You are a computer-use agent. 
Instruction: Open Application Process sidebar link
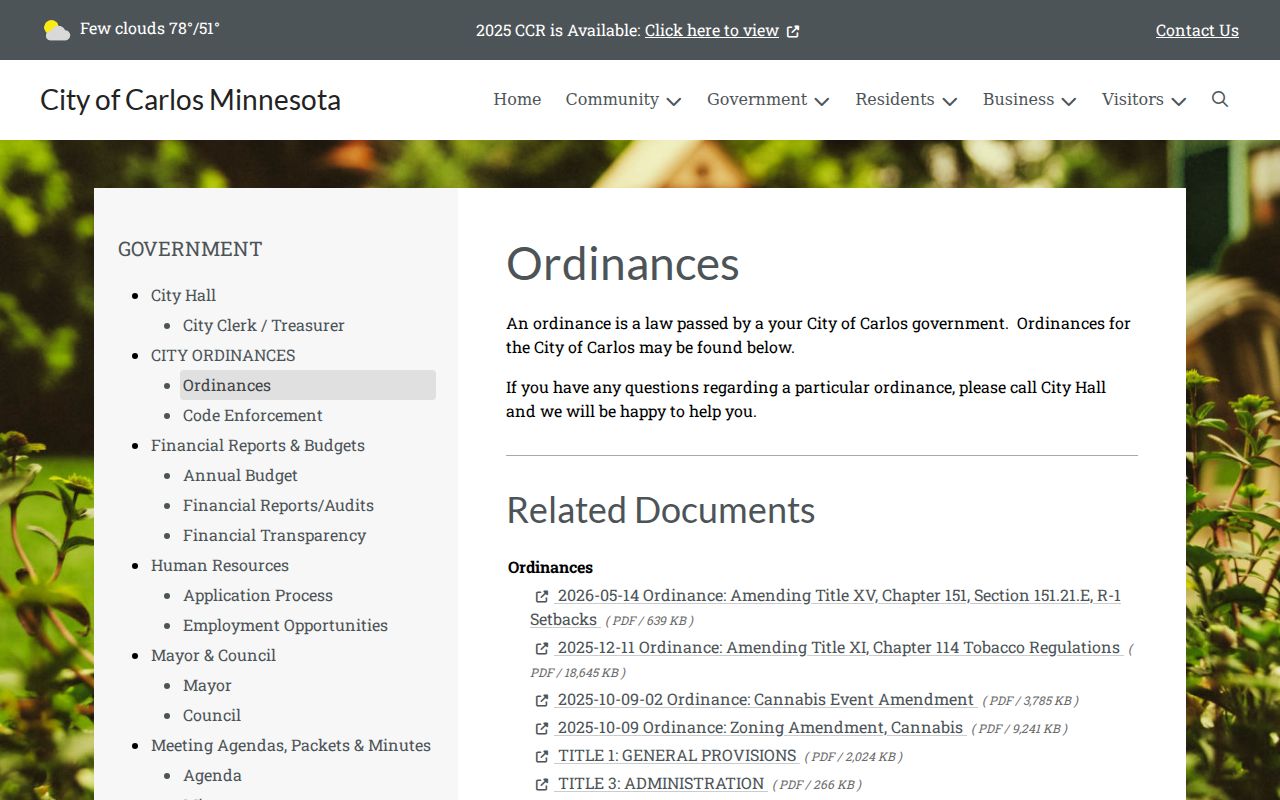click(258, 595)
